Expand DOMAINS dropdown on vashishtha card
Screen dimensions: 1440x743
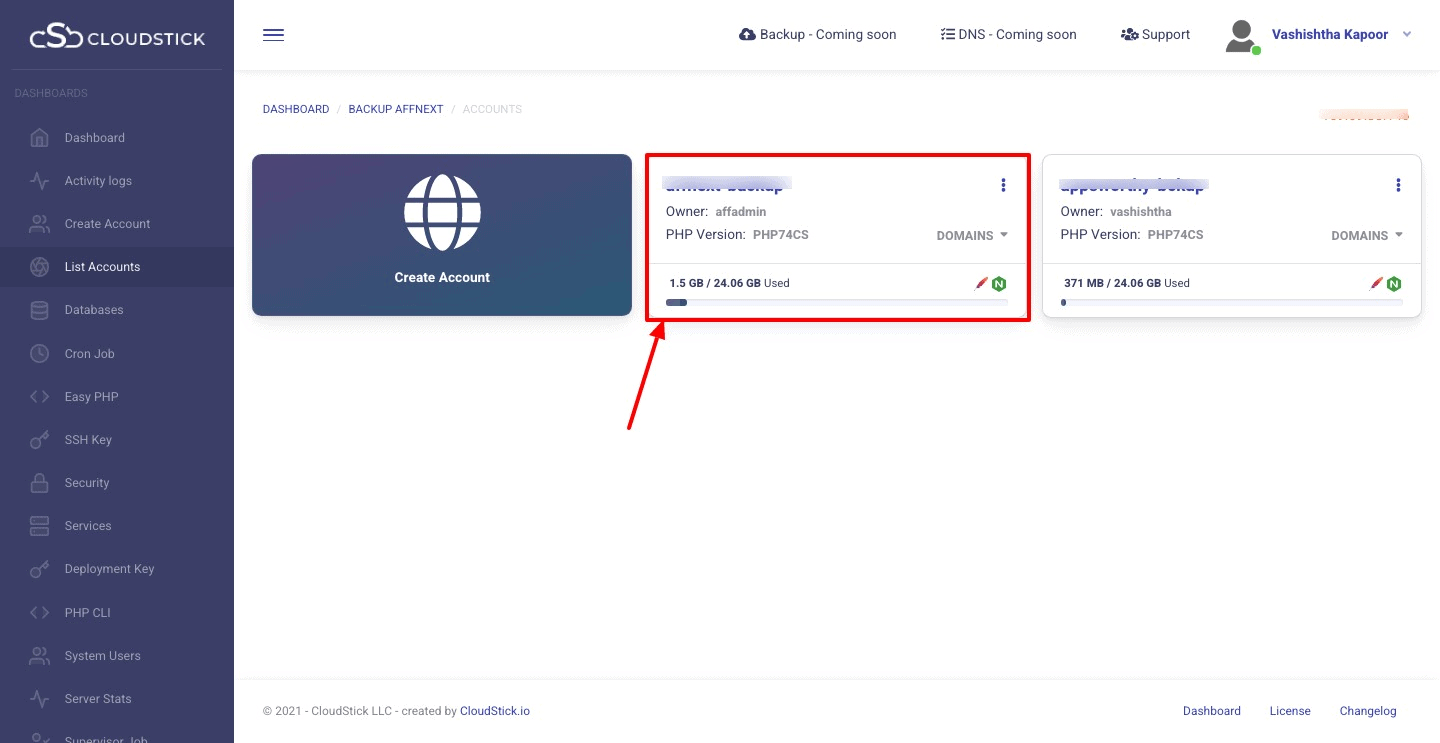(x=1367, y=236)
